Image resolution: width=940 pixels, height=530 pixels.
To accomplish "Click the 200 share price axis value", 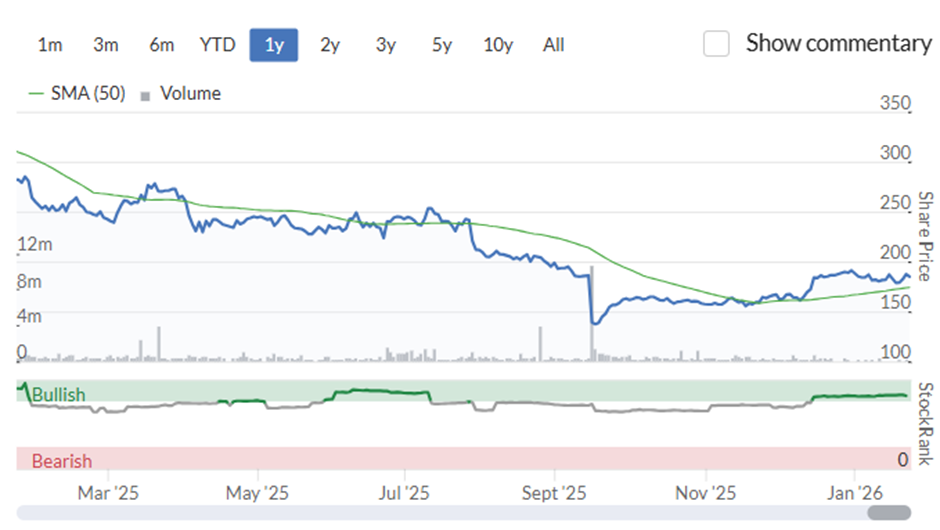I will pyautogui.click(x=895, y=252).
